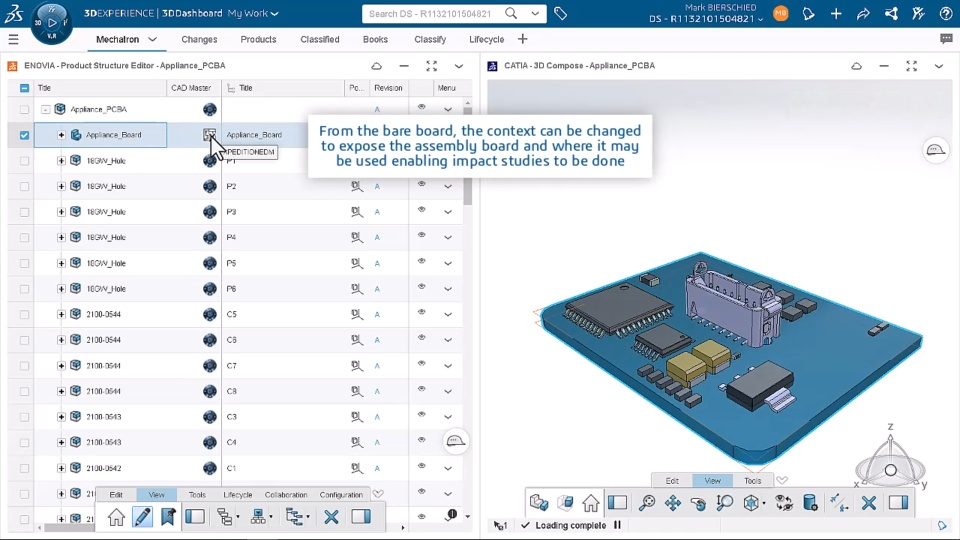Select the zoom magnifier tool in 3D Compose
Image resolution: width=960 pixels, height=540 pixels.
point(647,503)
